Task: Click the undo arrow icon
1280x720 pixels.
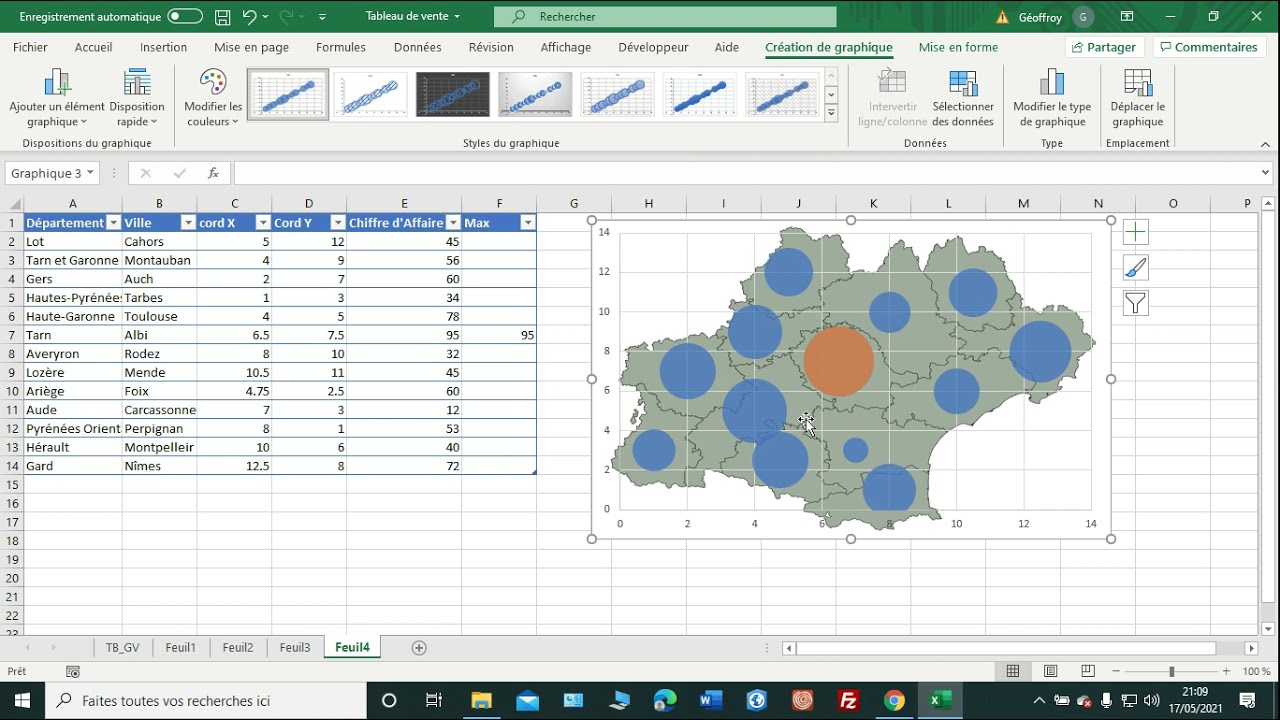Action: pyautogui.click(x=250, y=17)
